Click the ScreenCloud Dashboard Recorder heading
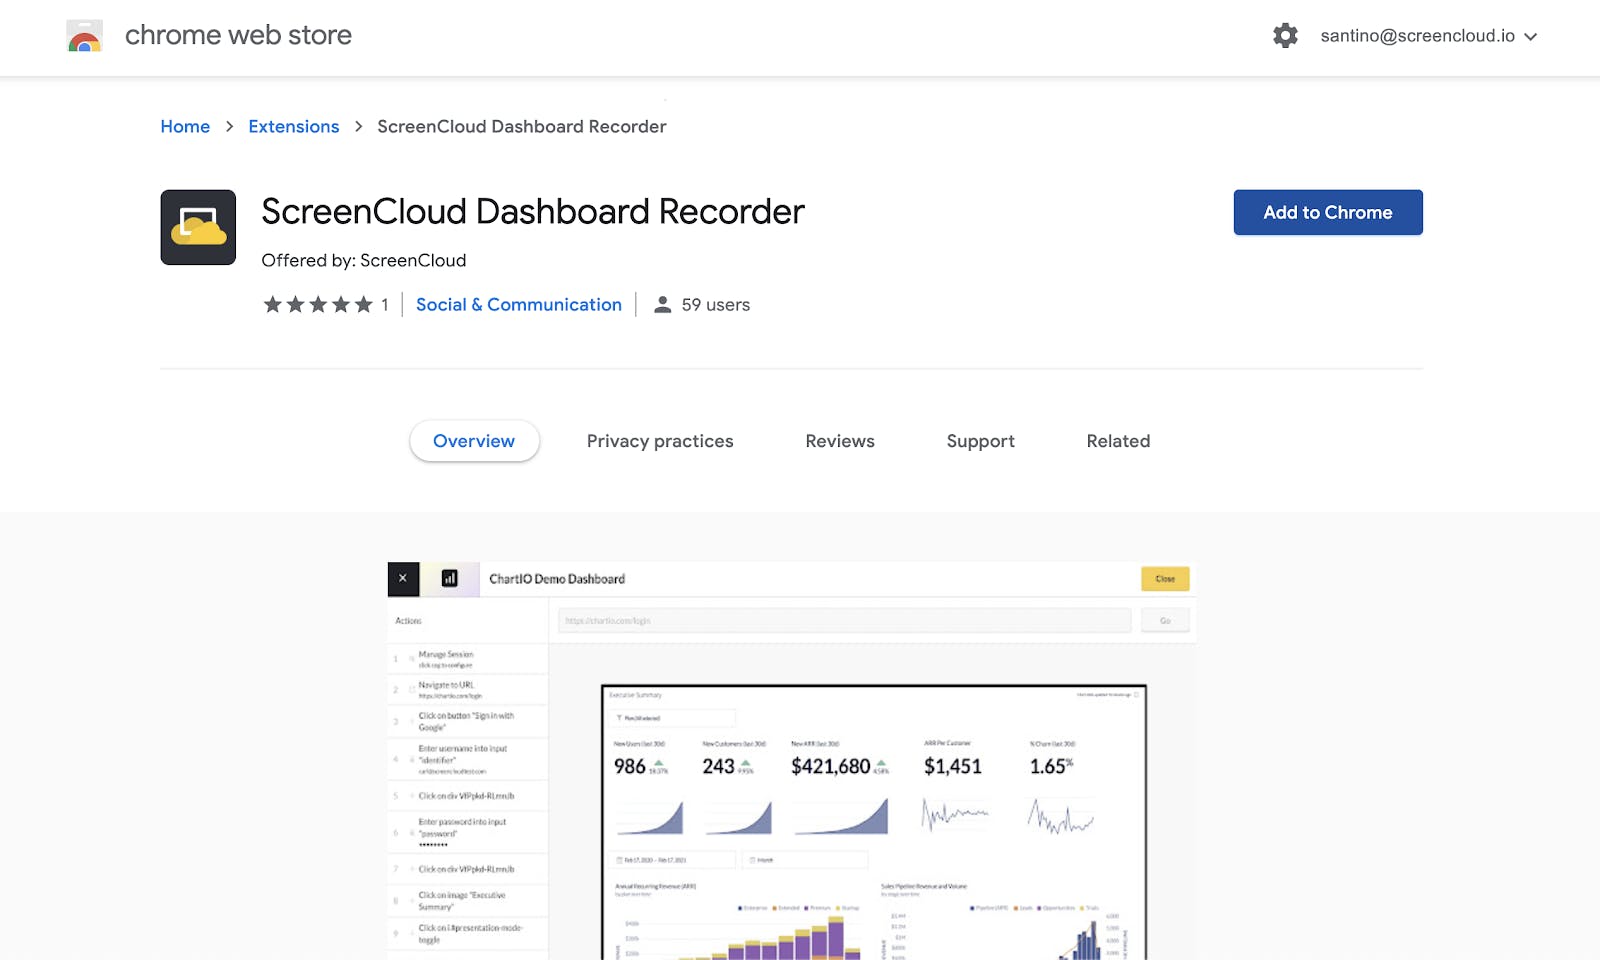1600x960 pixels. tap(533, 212)
